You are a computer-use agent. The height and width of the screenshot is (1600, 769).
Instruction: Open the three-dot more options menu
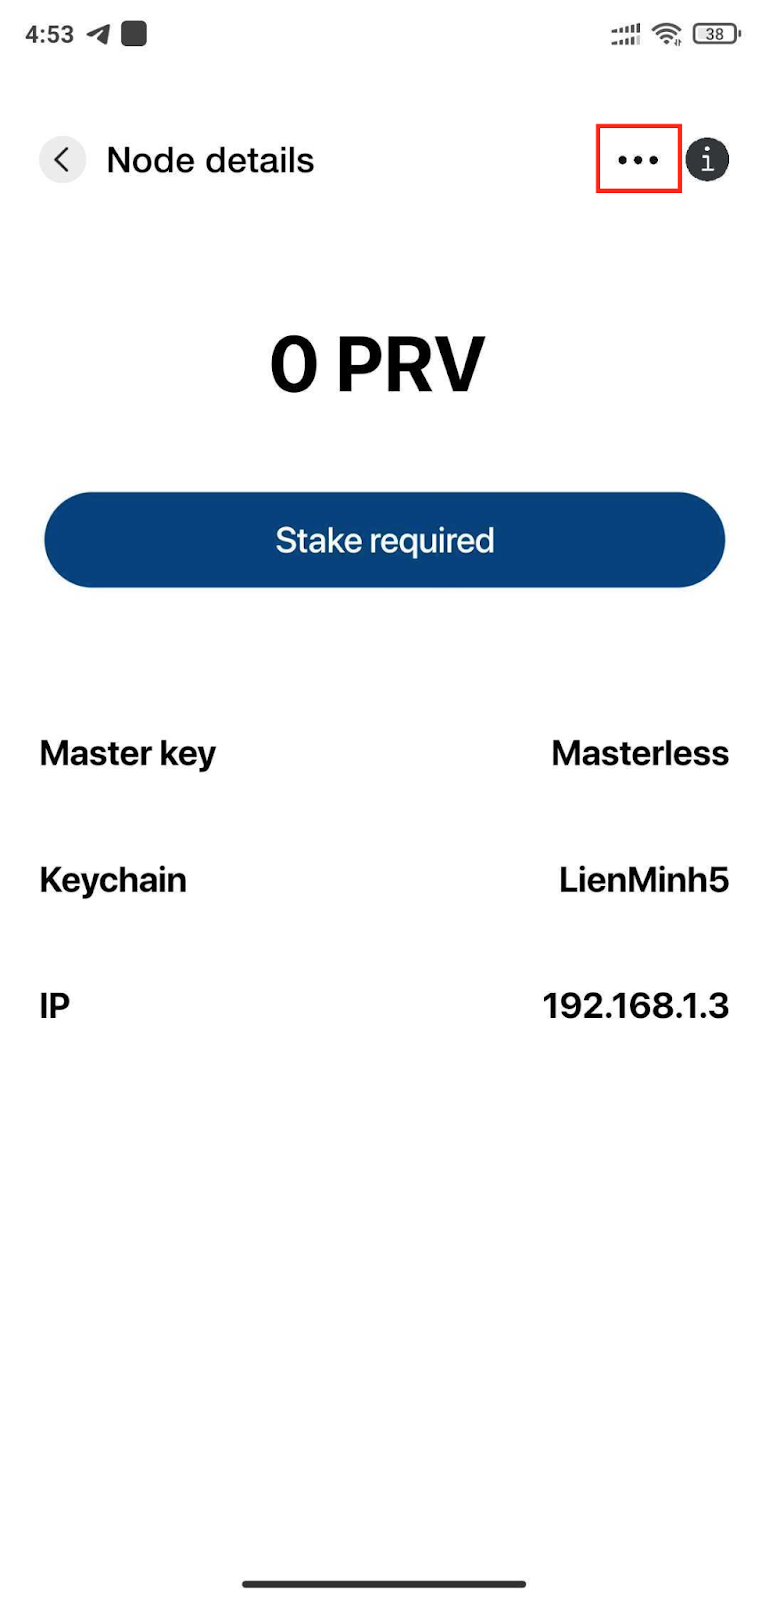coord(638,160)
